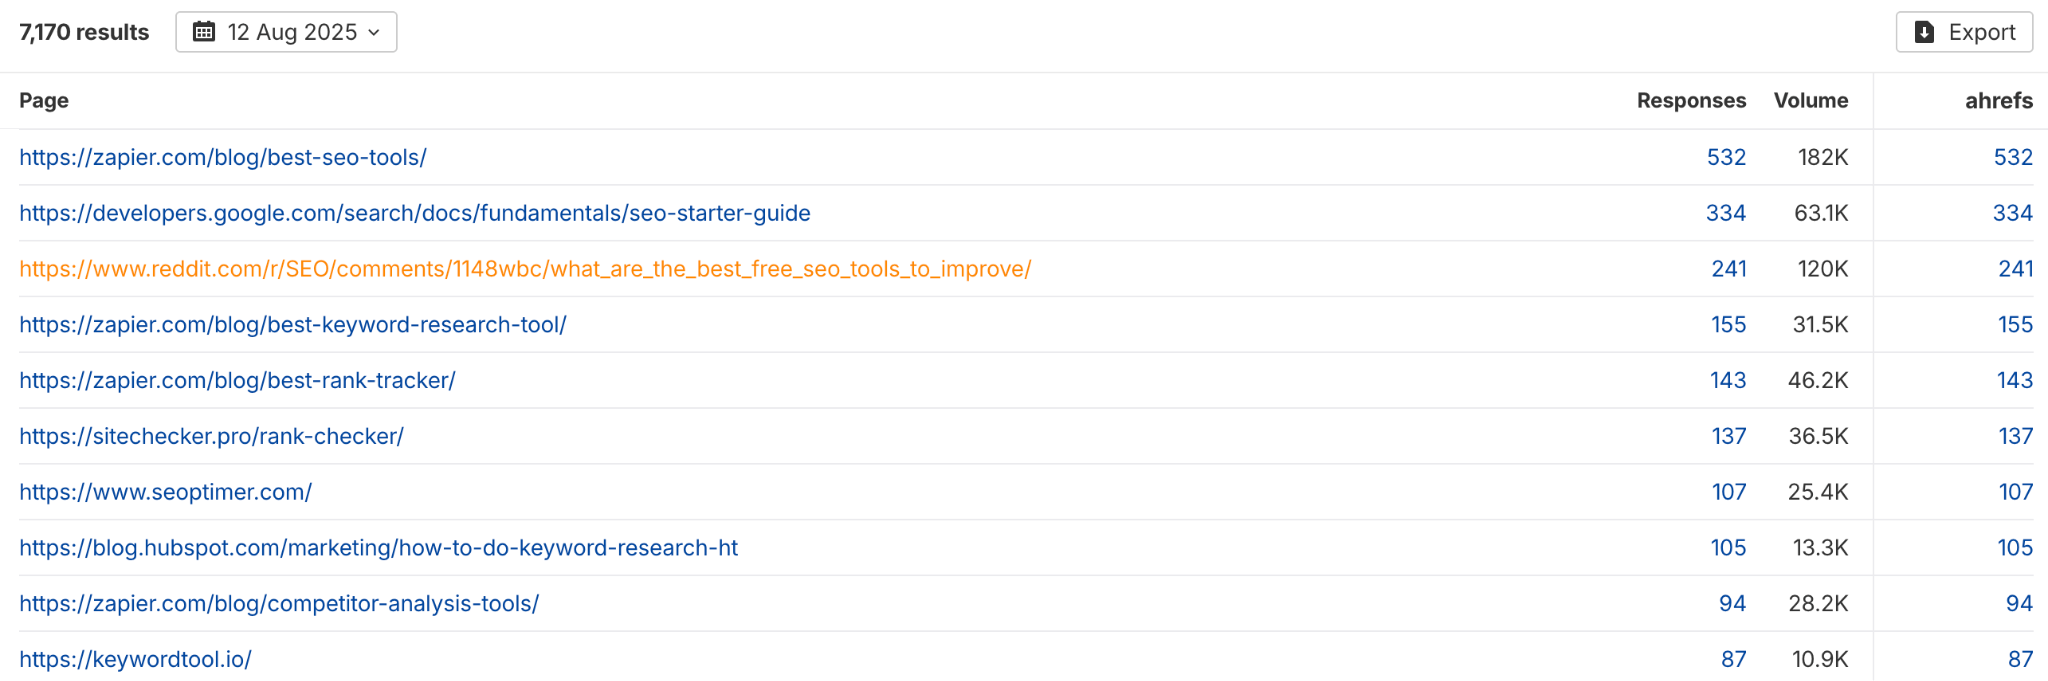2048x681 pixels.
Task: Open the HubSpot keyword research link
Action: (x=378, y=547)
